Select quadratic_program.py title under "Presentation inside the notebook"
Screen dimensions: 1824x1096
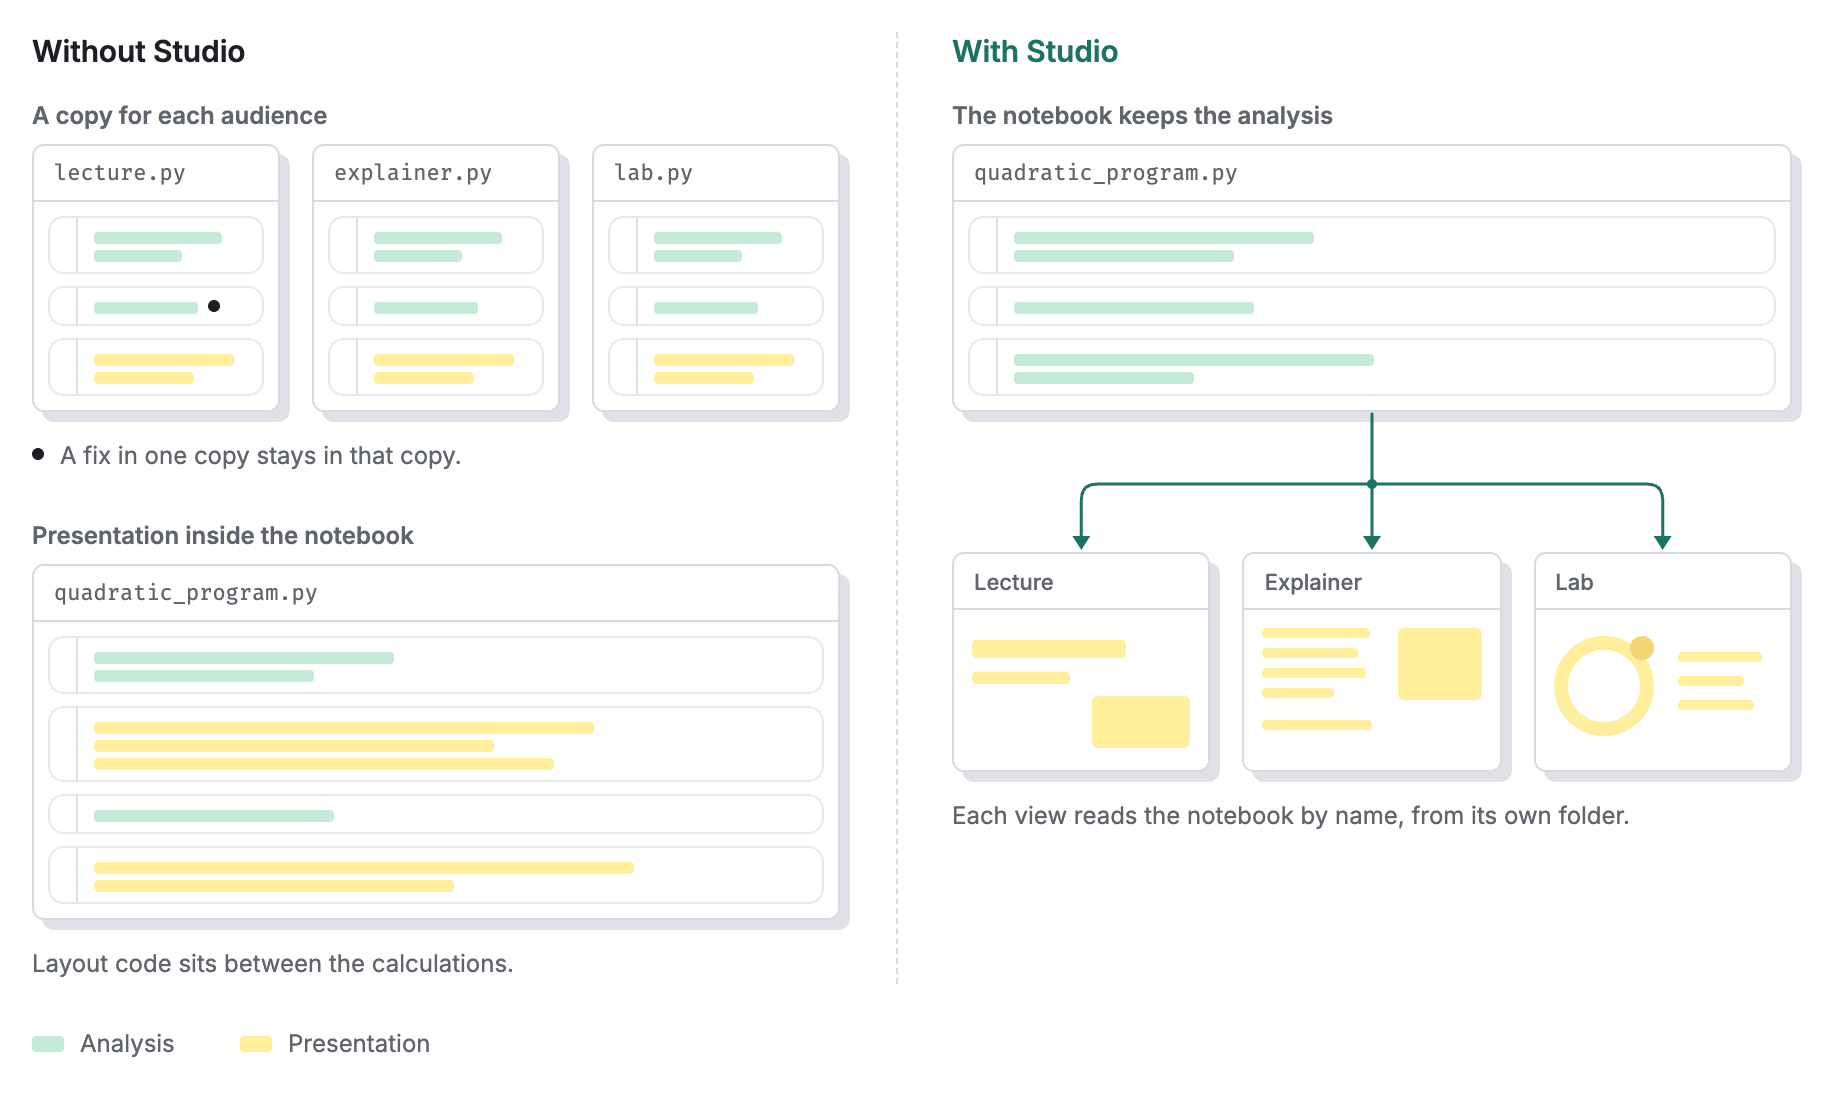coord(186,593)
